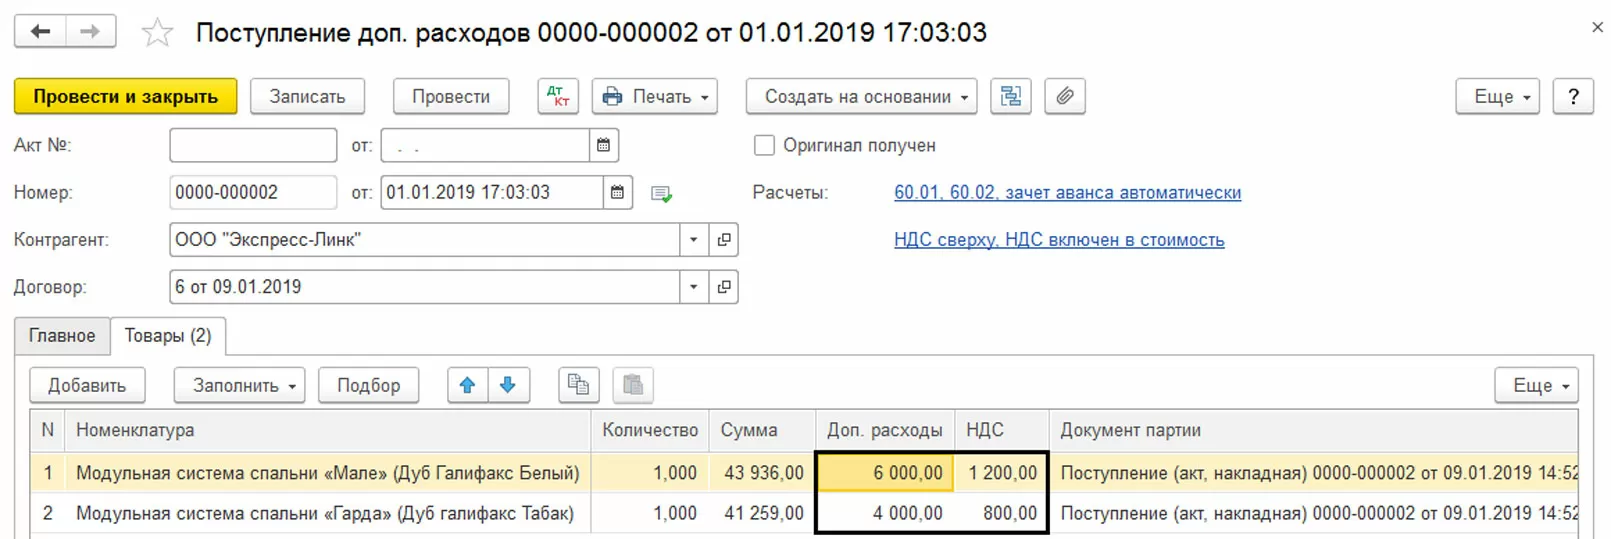Switch to the Главное tab

(62, 336)
